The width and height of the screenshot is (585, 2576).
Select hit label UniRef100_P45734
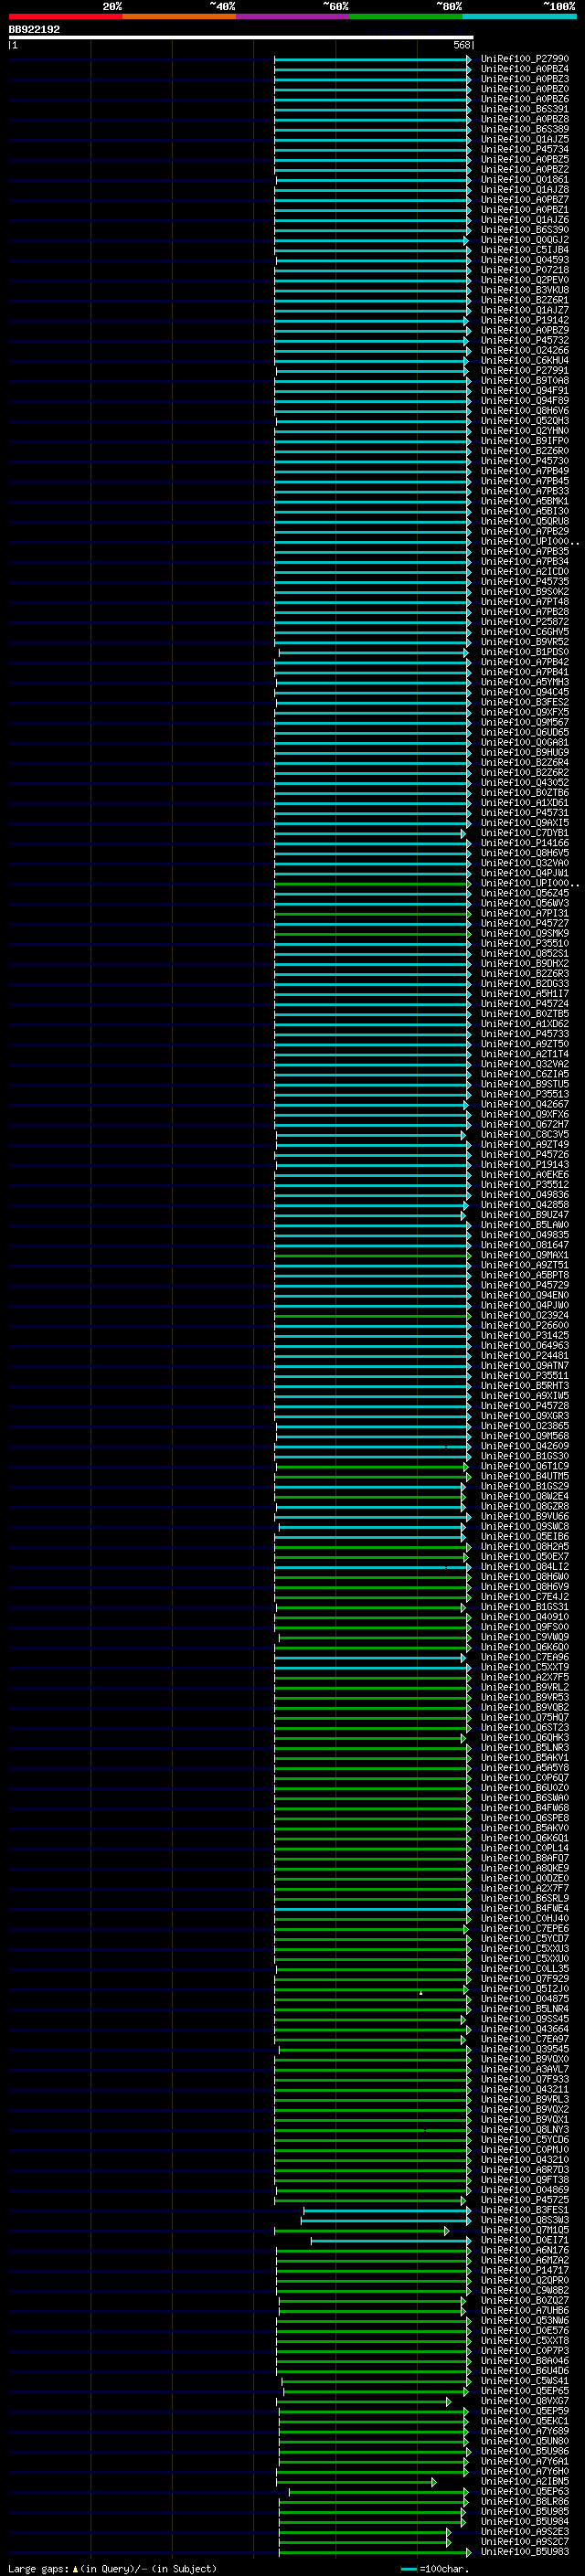(524, 150)
